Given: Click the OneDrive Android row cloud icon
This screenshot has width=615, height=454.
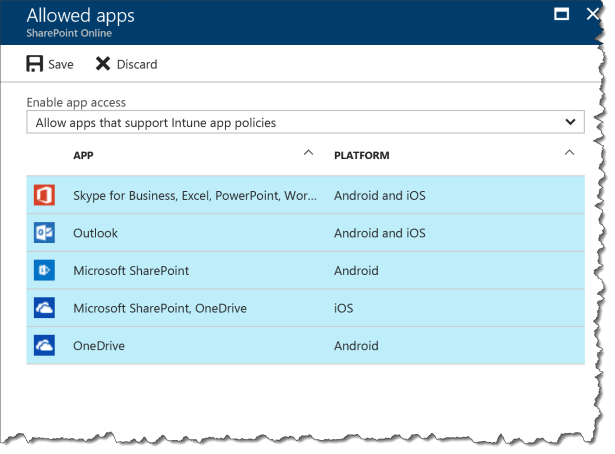Looking at the screenshot, I should pos(44,345).
